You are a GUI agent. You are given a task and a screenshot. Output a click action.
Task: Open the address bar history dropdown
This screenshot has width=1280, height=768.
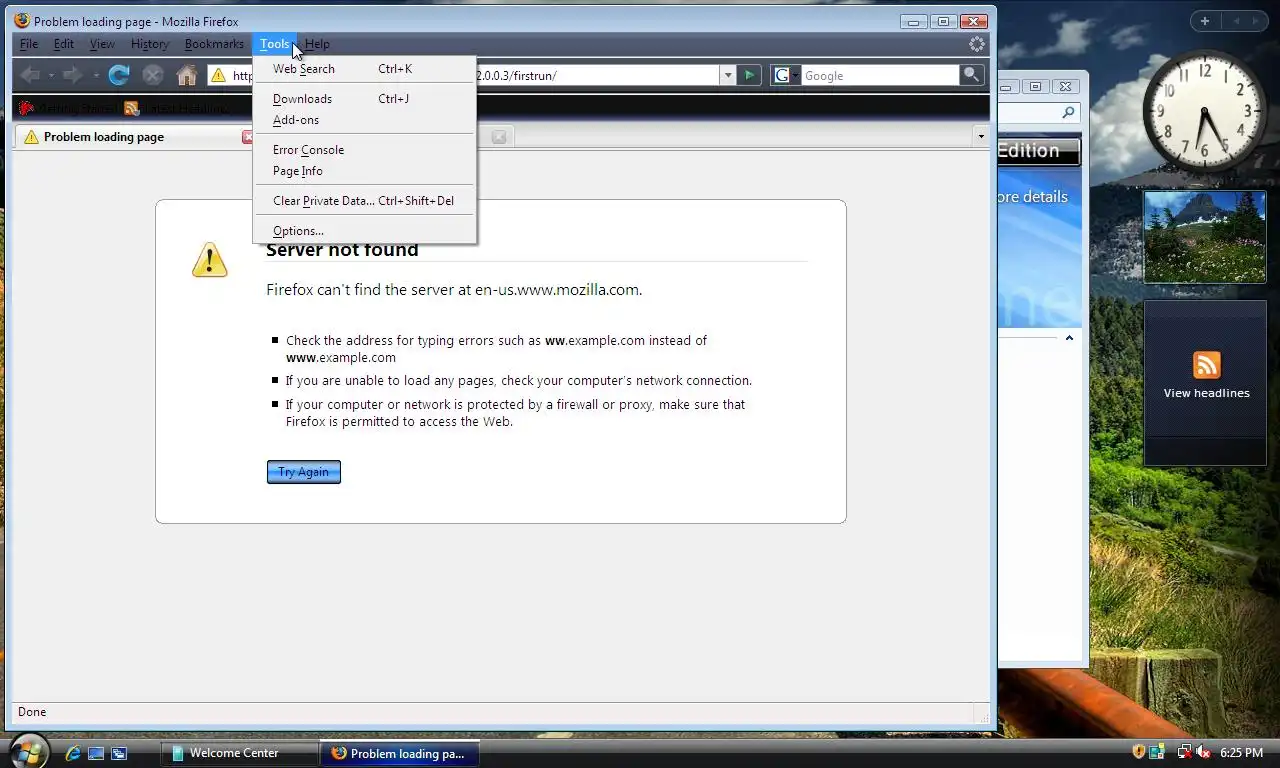click(728, 75)
